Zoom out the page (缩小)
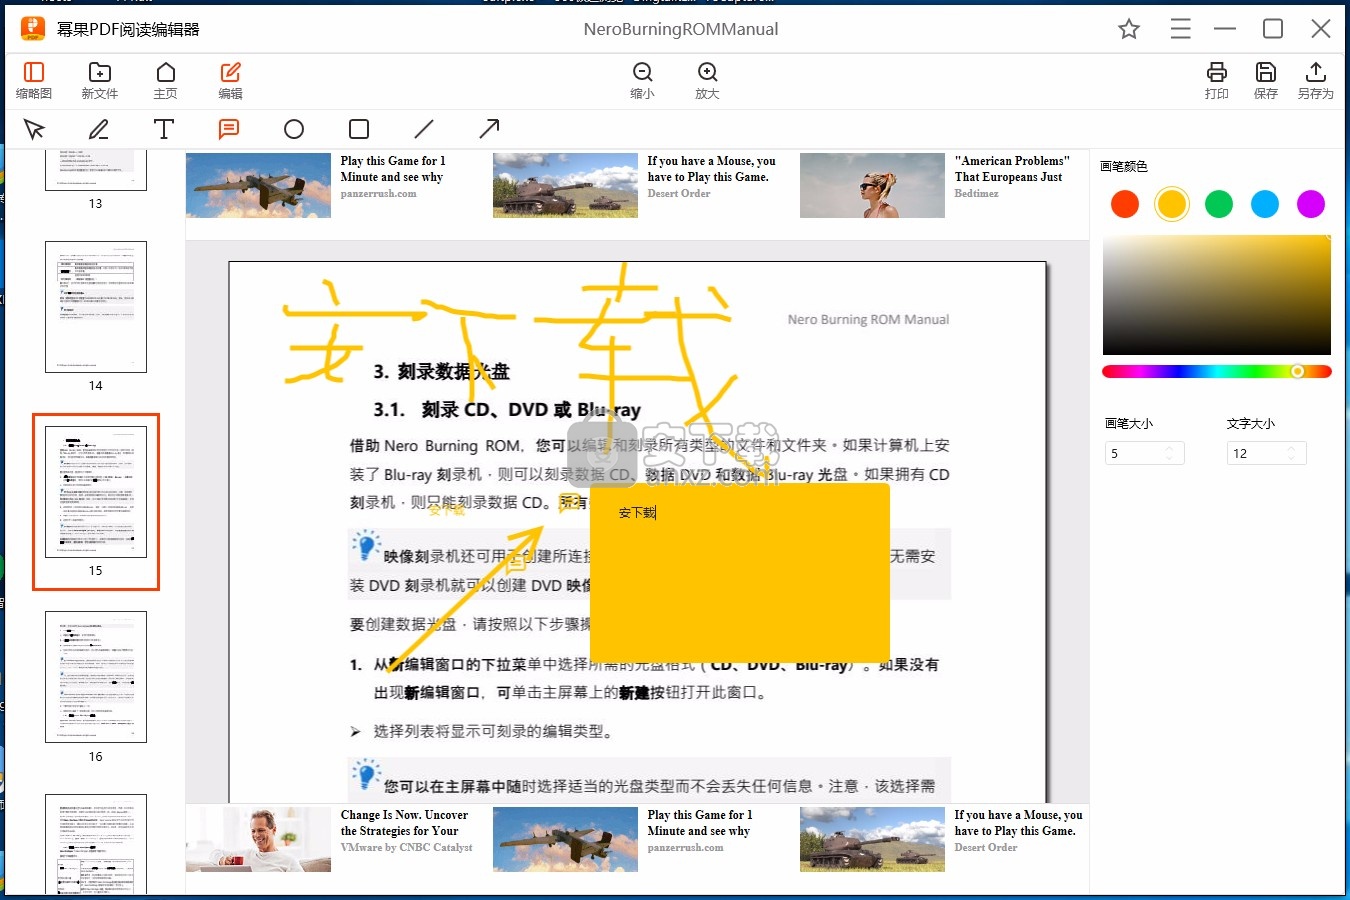The height and width of the screenshot is (900, 1350). 643,80
